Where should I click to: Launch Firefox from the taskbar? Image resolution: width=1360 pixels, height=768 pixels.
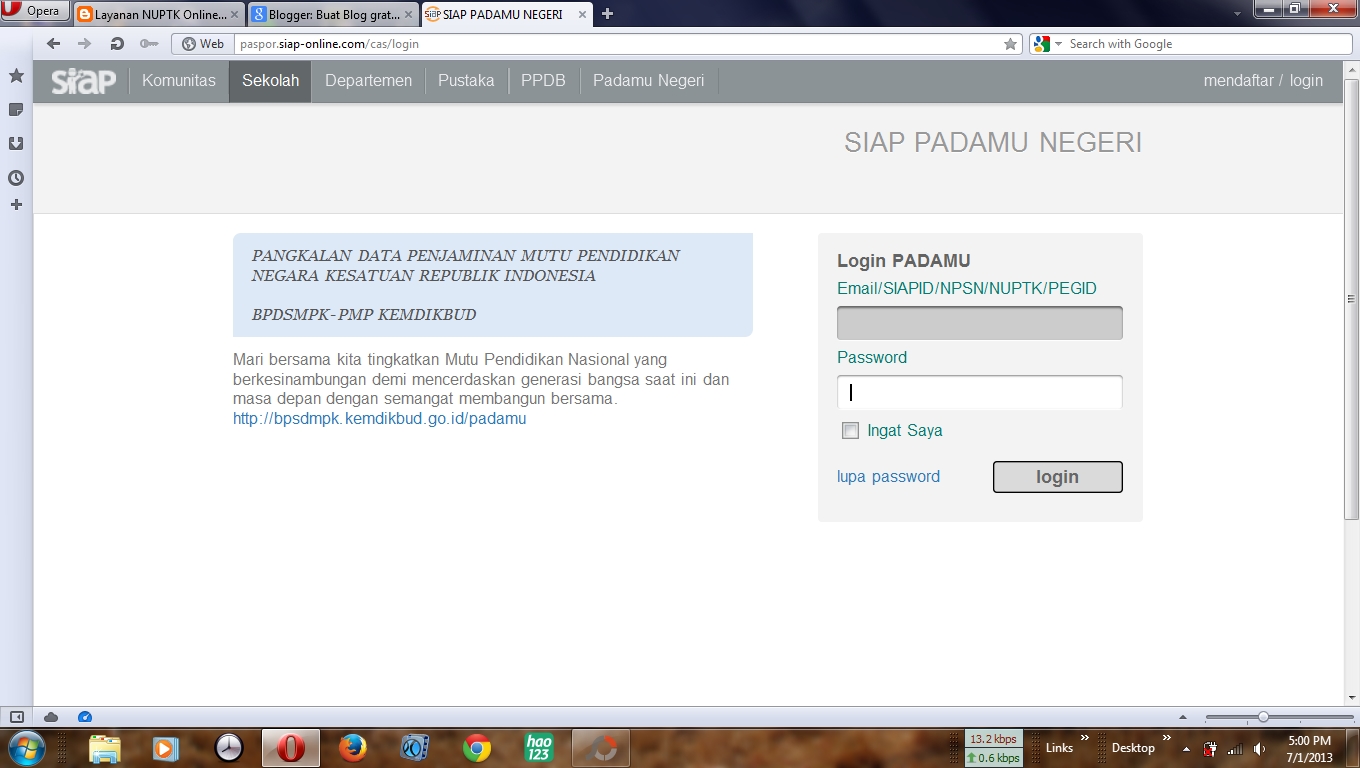352,748
